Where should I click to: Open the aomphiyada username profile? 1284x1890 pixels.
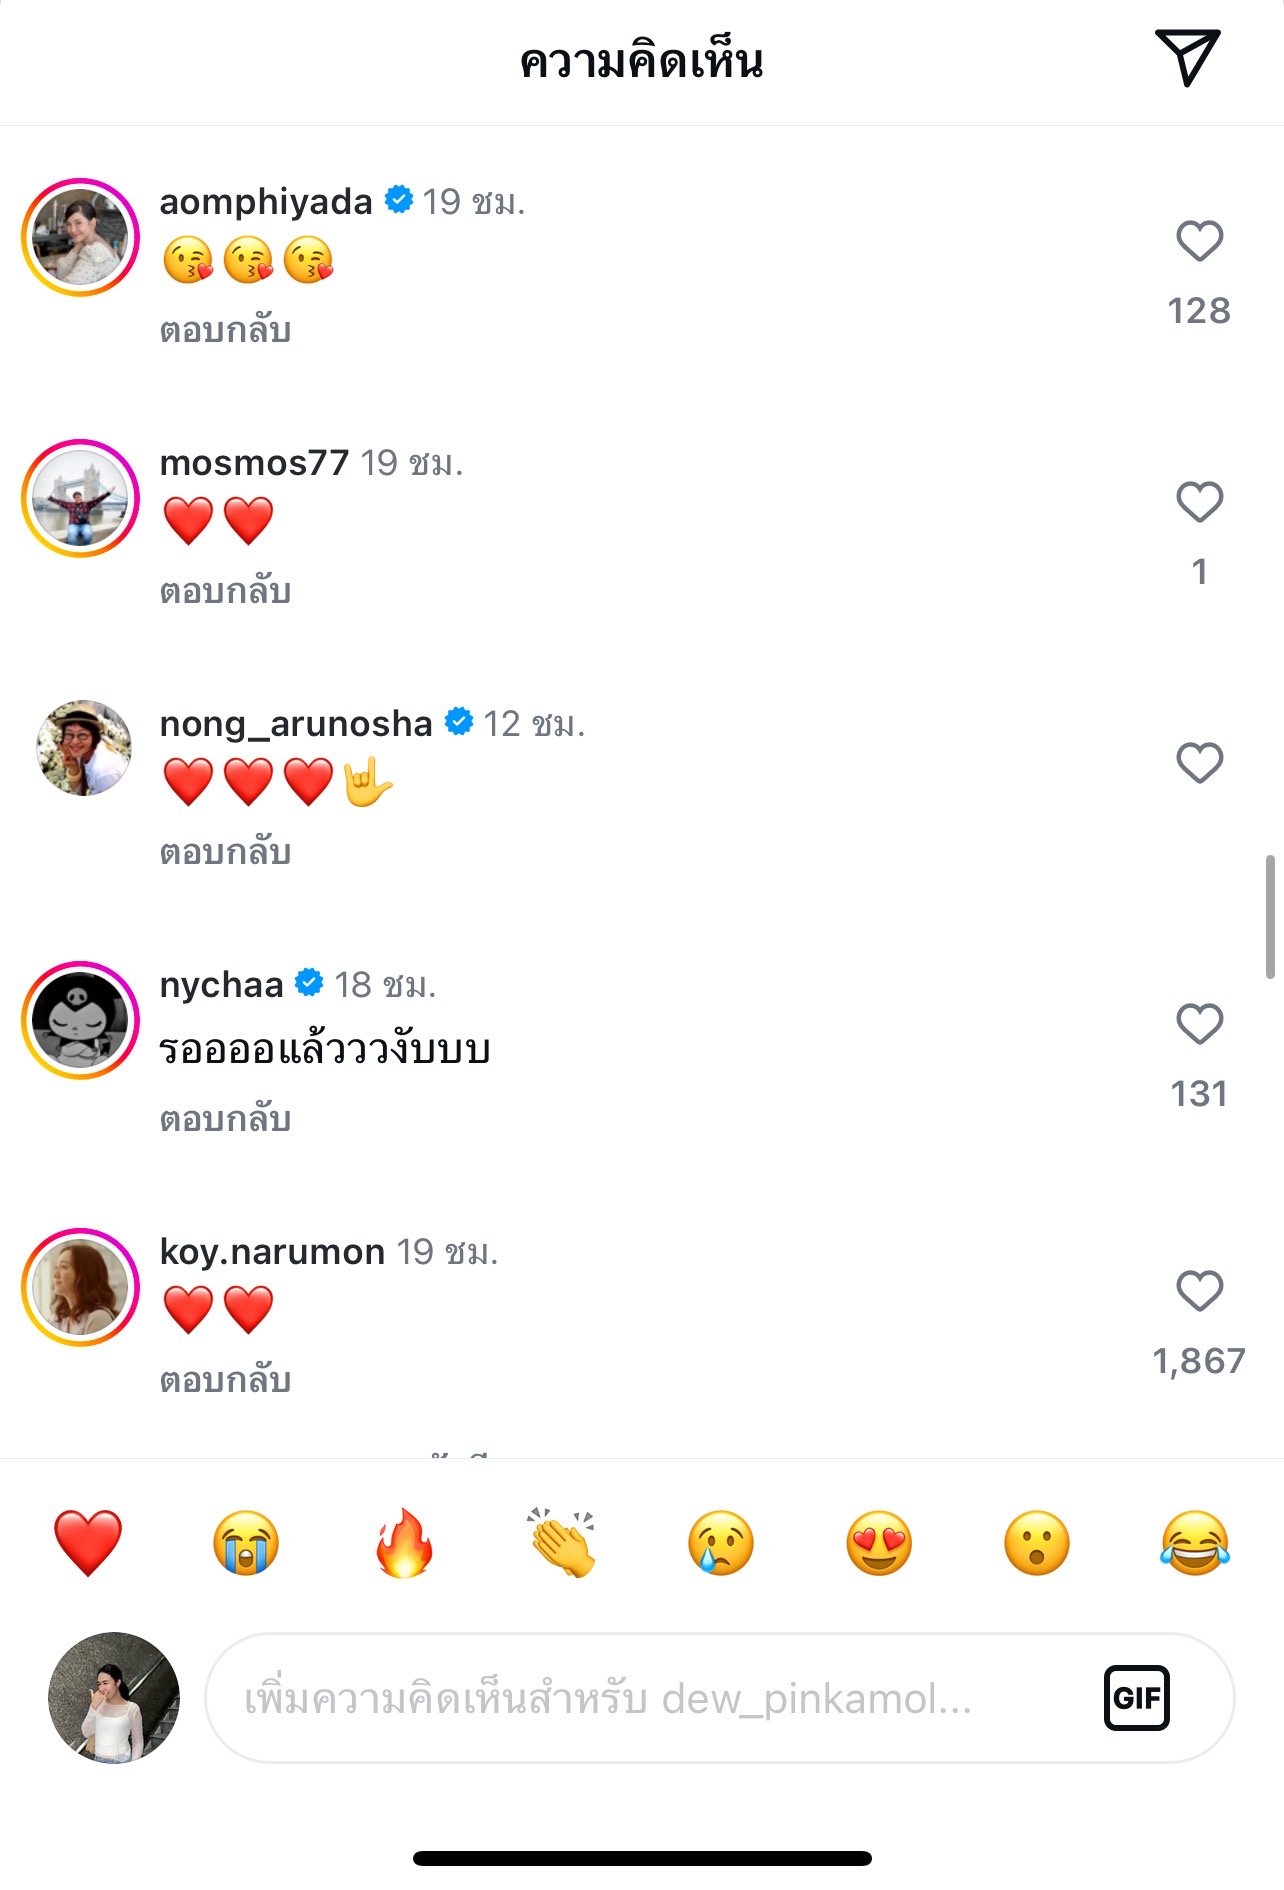pos(266,202)
